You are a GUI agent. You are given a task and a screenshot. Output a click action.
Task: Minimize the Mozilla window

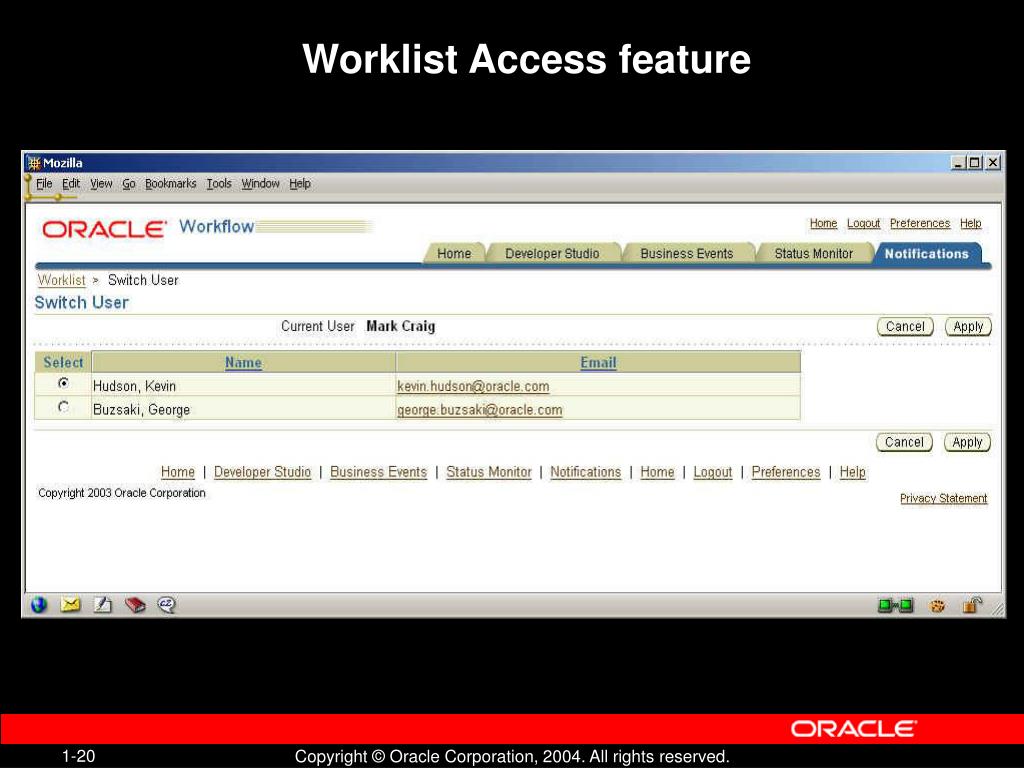click(957, 163)
